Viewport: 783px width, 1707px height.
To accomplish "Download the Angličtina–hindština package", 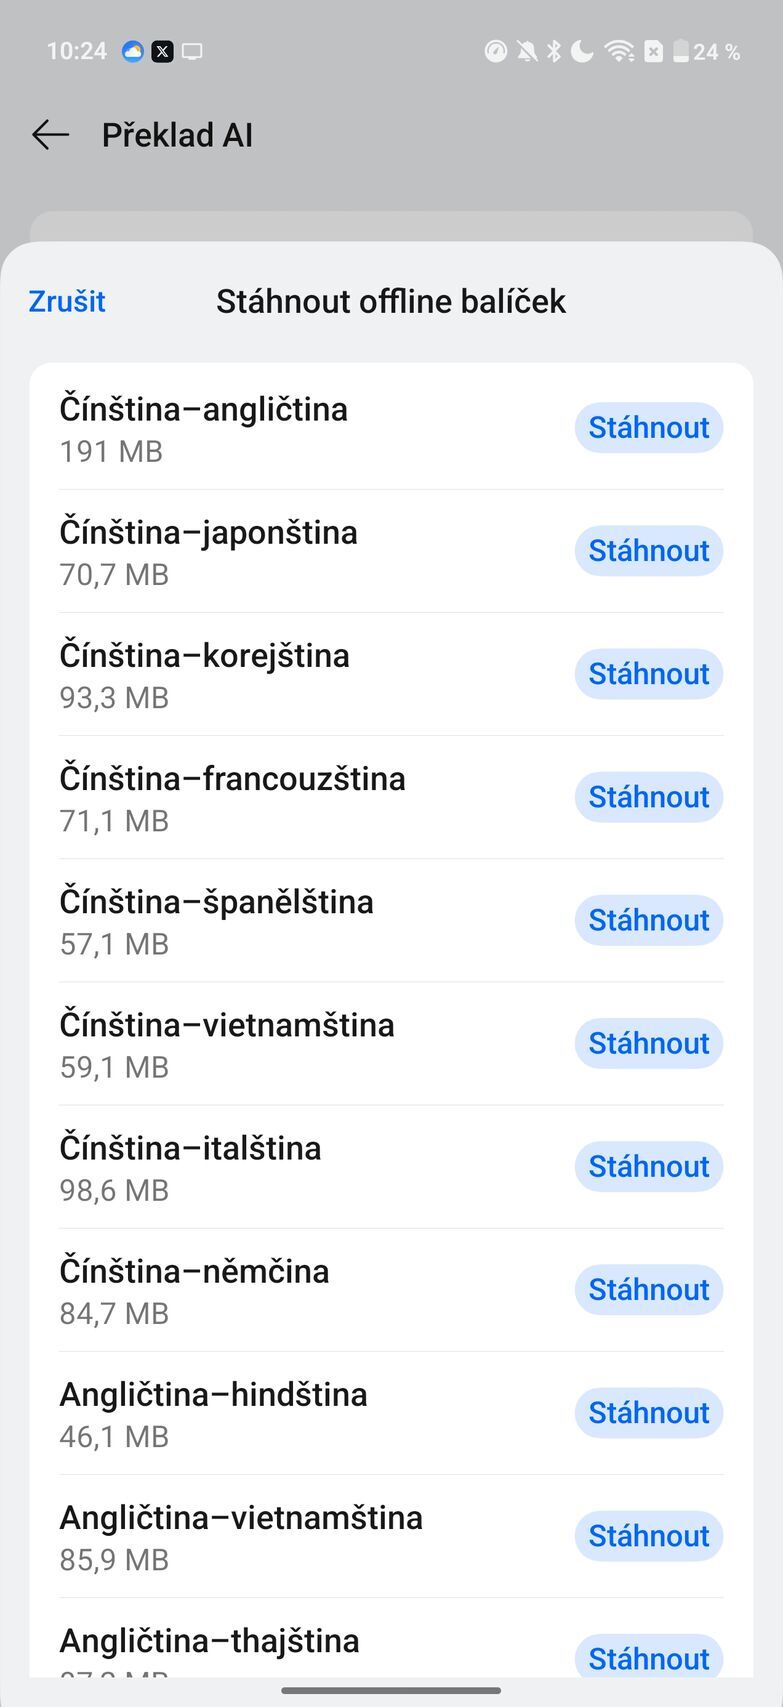I will click(x=648, y=1412).
